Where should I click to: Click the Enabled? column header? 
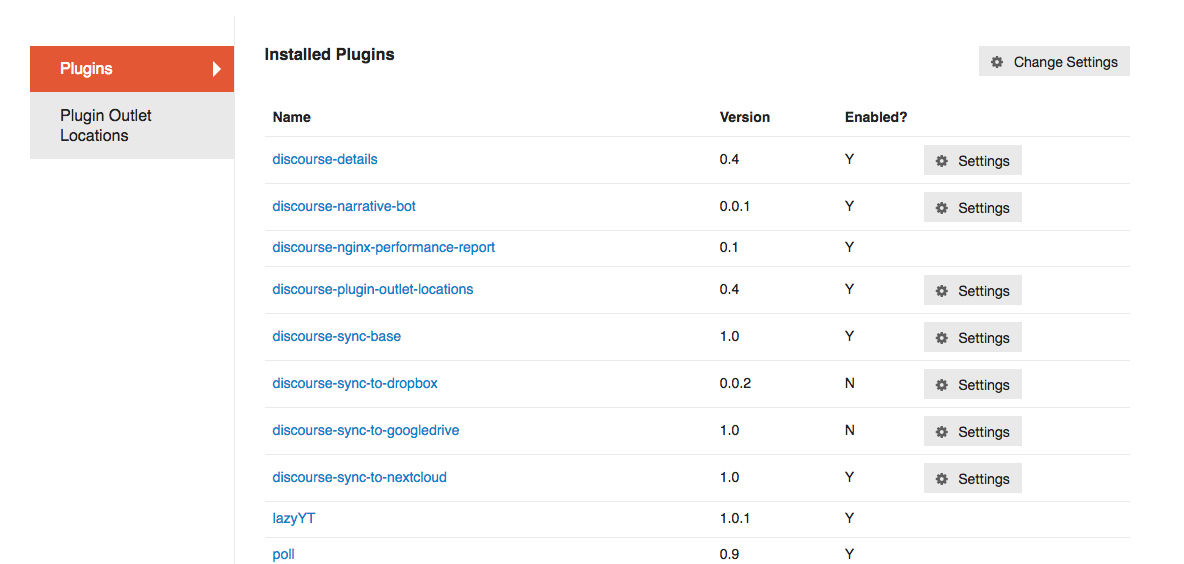coord(876,117)
